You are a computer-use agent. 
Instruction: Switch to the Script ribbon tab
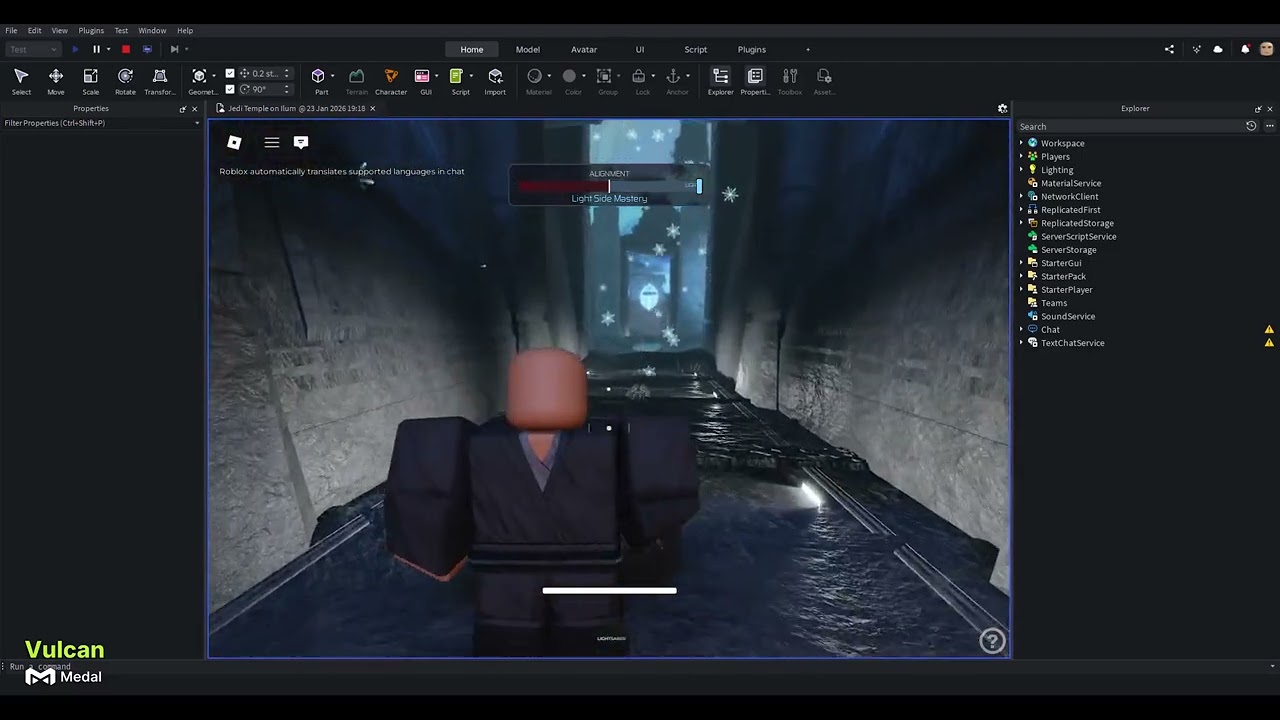696,49
